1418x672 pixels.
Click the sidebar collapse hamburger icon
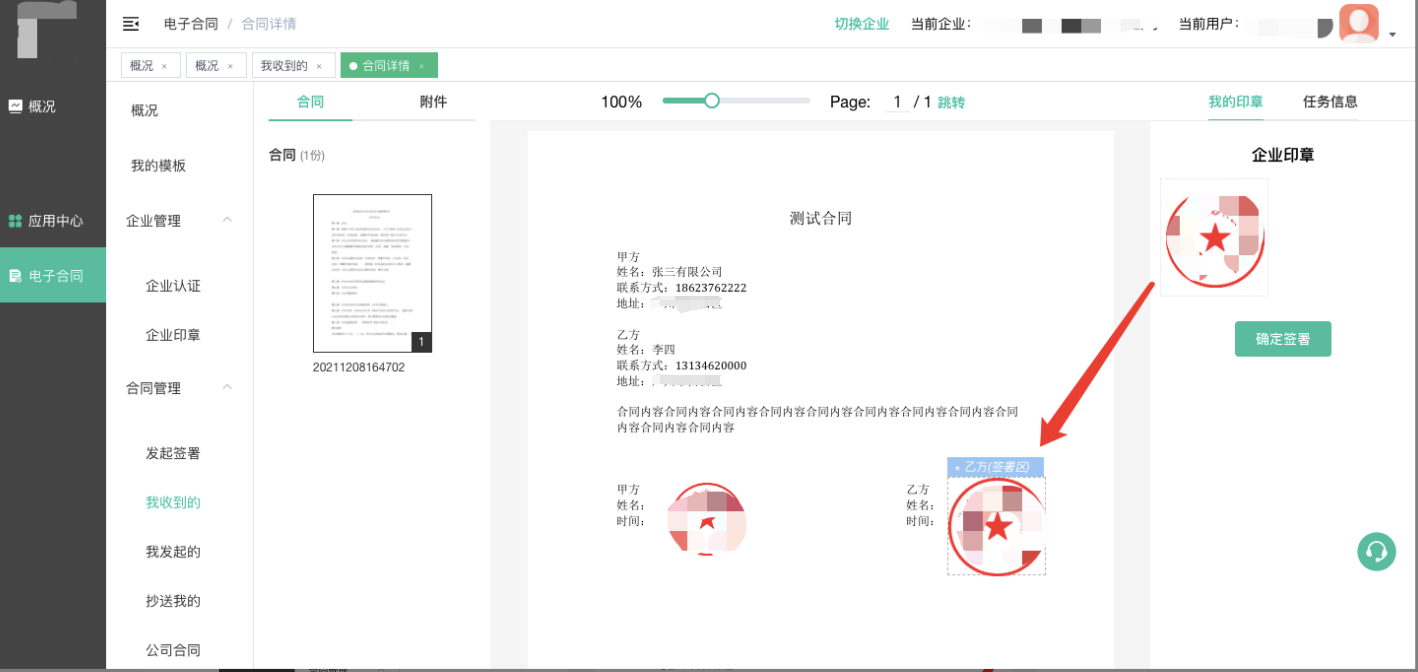pyautogui.click(x=130, y=24)
